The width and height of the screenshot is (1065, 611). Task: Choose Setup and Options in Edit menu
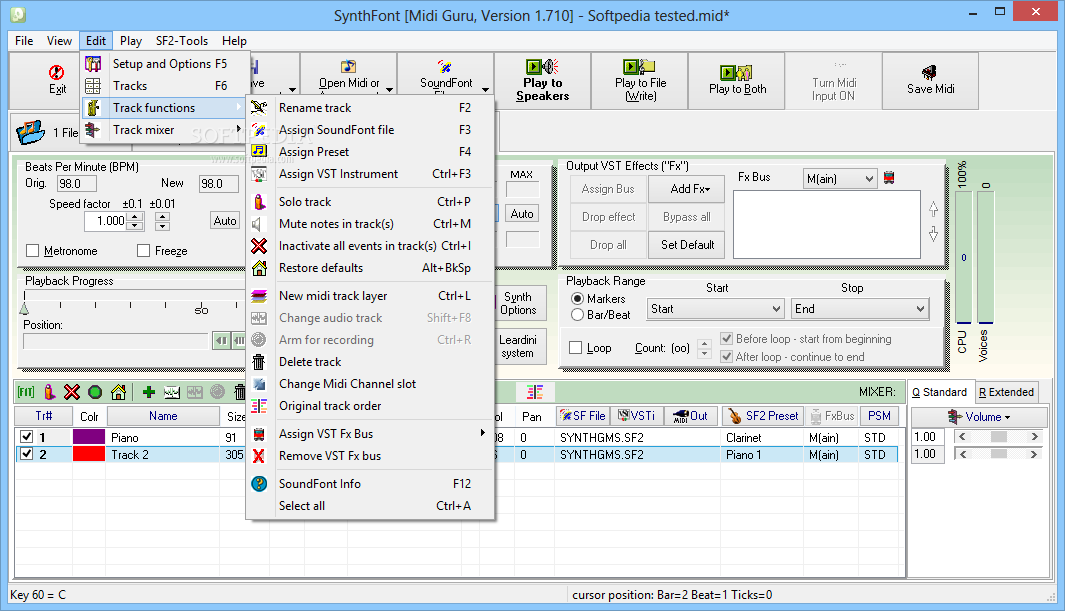pyautogui.click(x=164, y=64)
